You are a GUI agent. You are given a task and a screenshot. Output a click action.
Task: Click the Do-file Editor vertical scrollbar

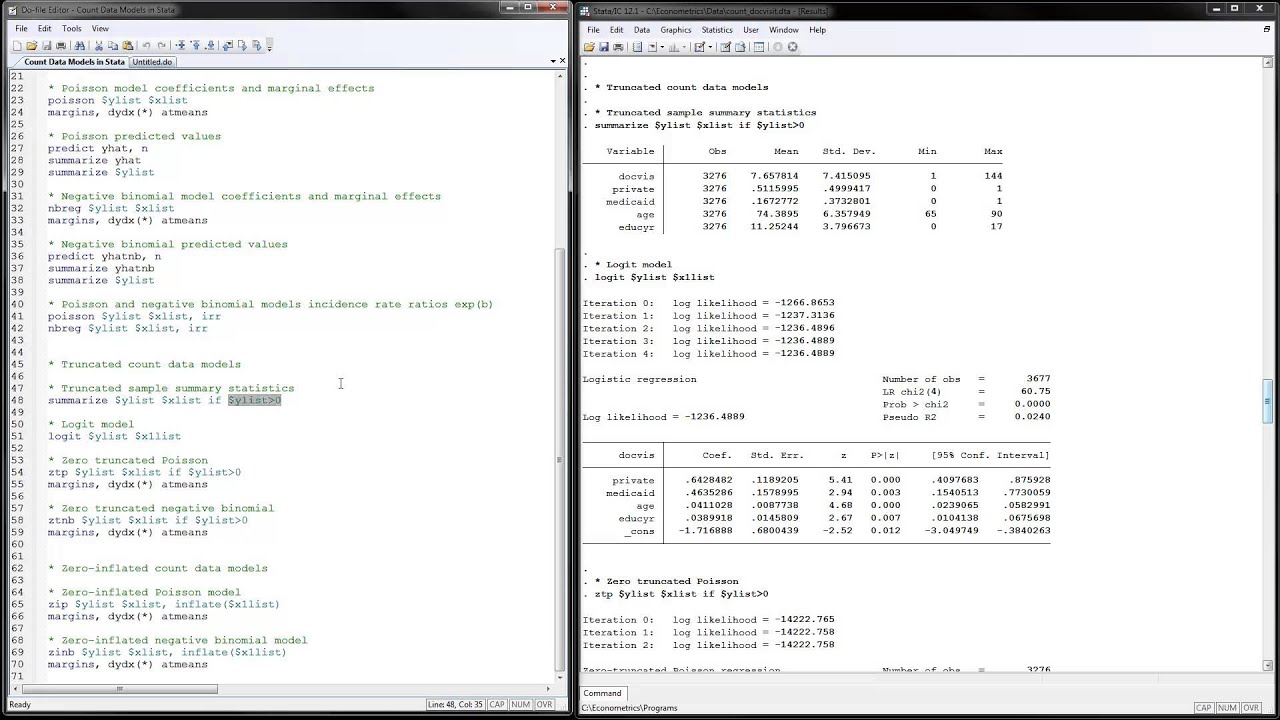pyautogui.click(x=560, y=460)
